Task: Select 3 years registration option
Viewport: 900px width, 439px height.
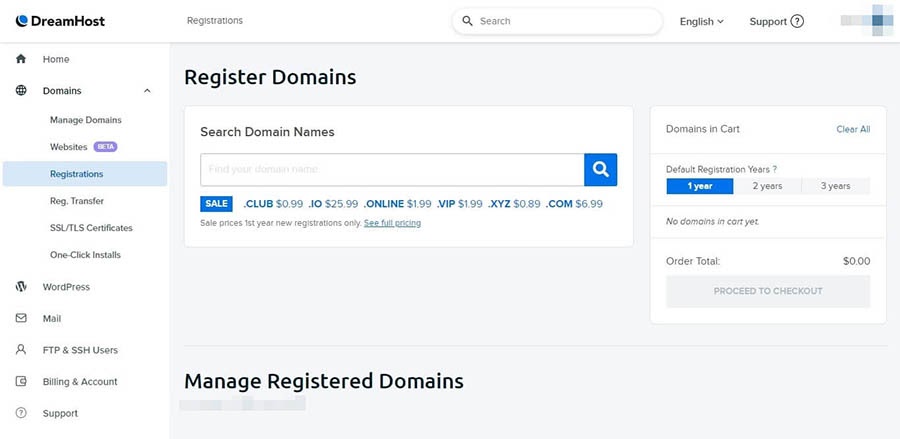Action: (836, 186)
